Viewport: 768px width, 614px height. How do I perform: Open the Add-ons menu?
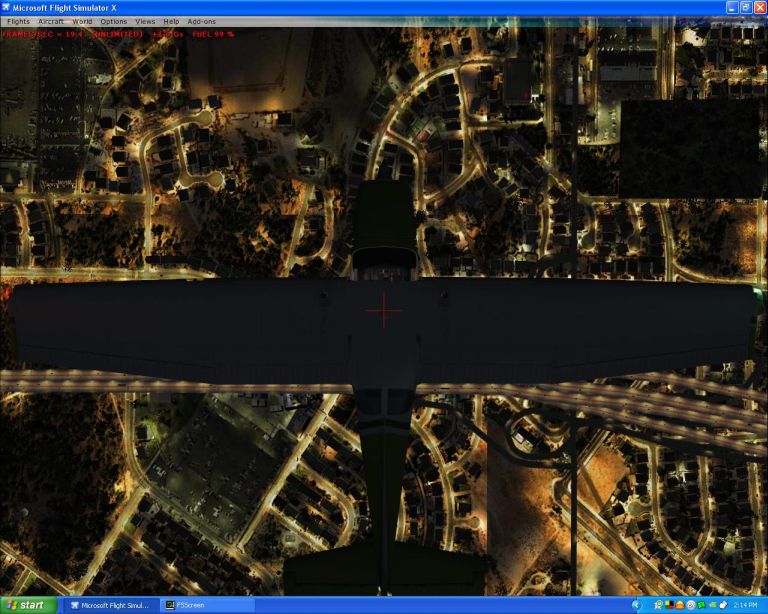point(201,22)
